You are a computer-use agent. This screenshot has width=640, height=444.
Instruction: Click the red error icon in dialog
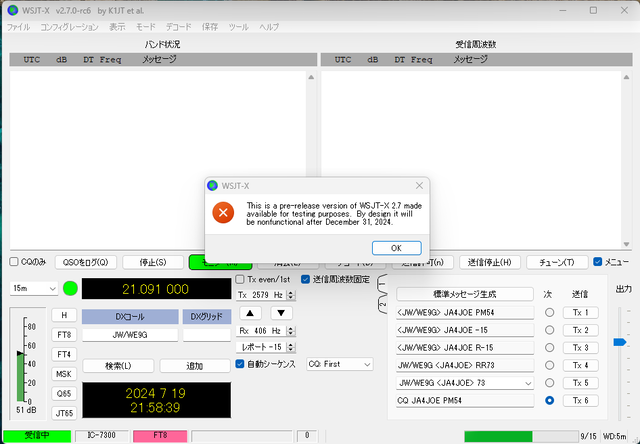tap(223, 213)
